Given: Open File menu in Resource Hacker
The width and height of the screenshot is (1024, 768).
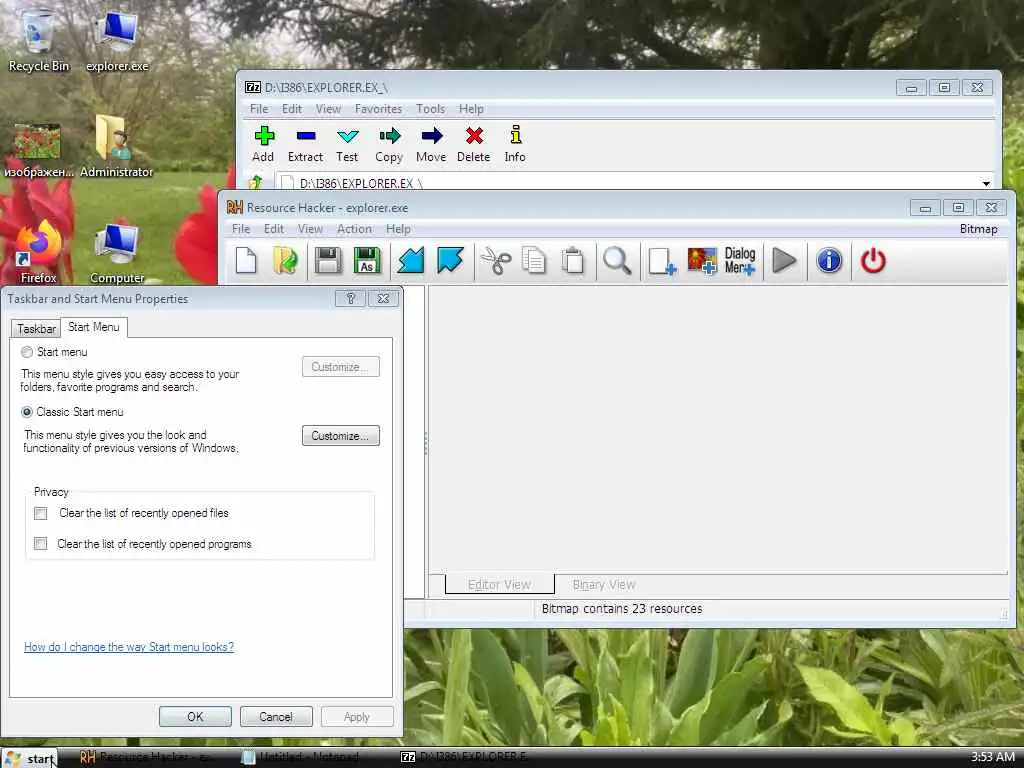Looking at the screenshot, I should click(x=241, y=229).
